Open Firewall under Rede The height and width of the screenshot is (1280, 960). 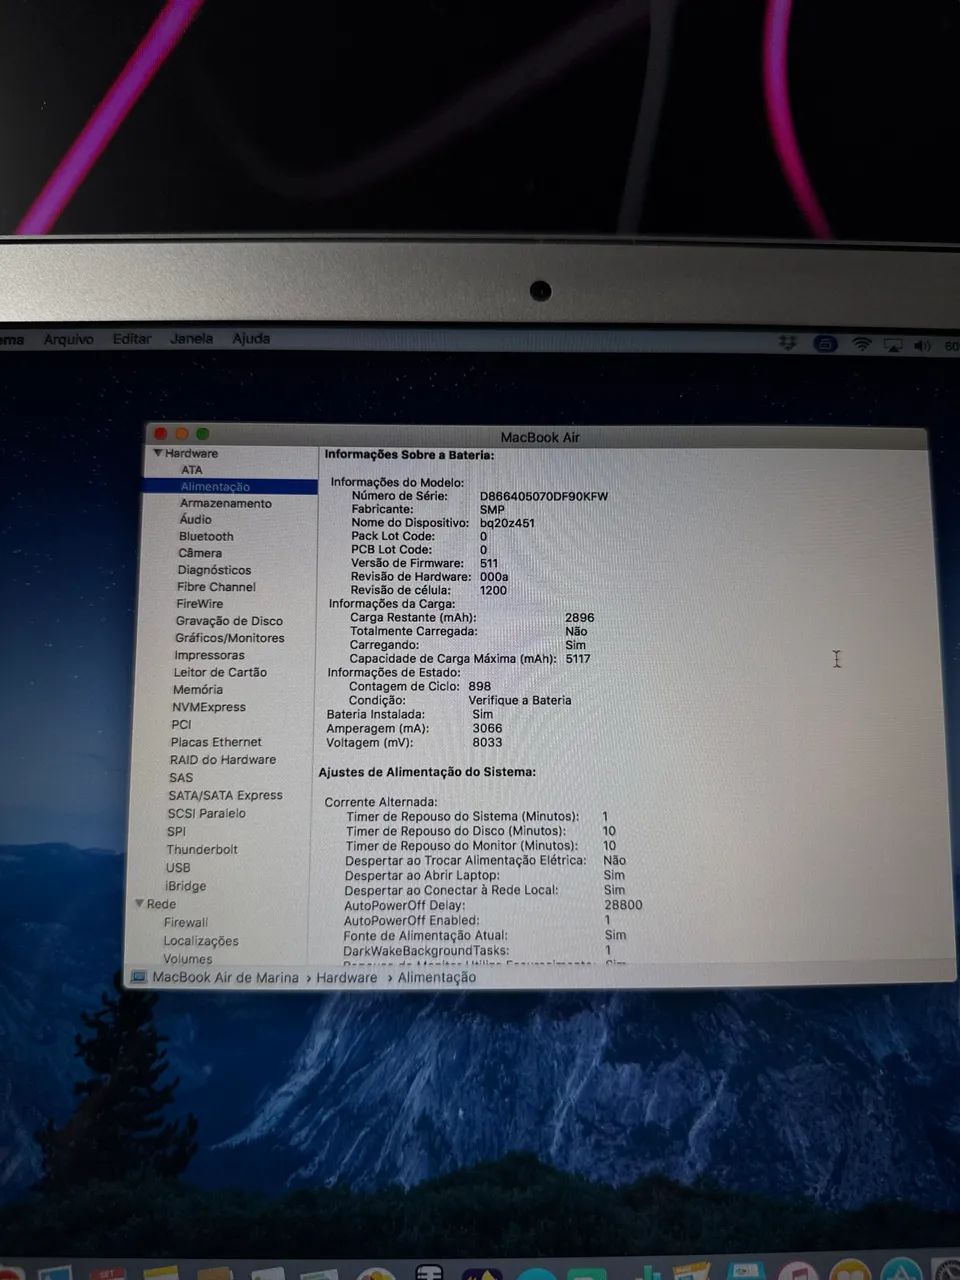coord(186,923)
